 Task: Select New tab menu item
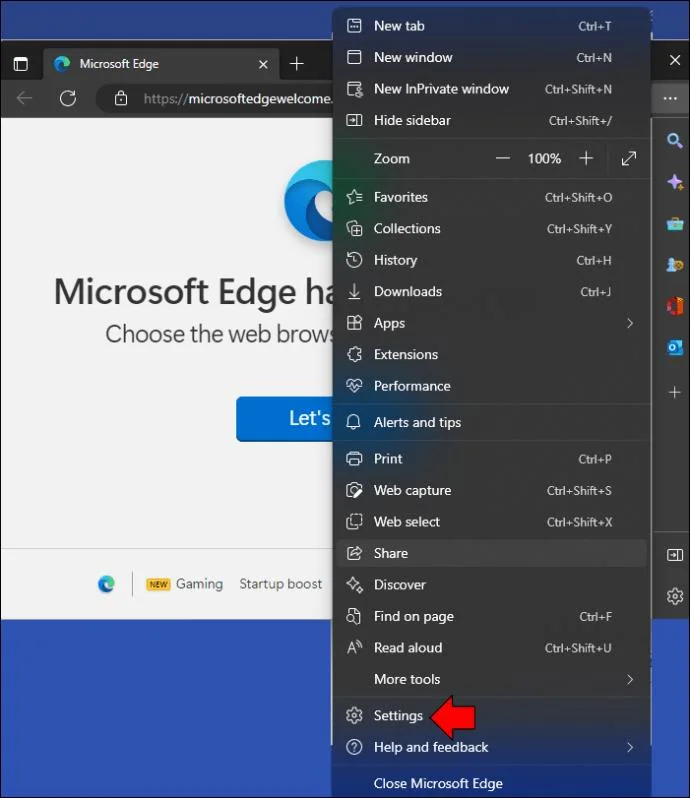point(492,26)
